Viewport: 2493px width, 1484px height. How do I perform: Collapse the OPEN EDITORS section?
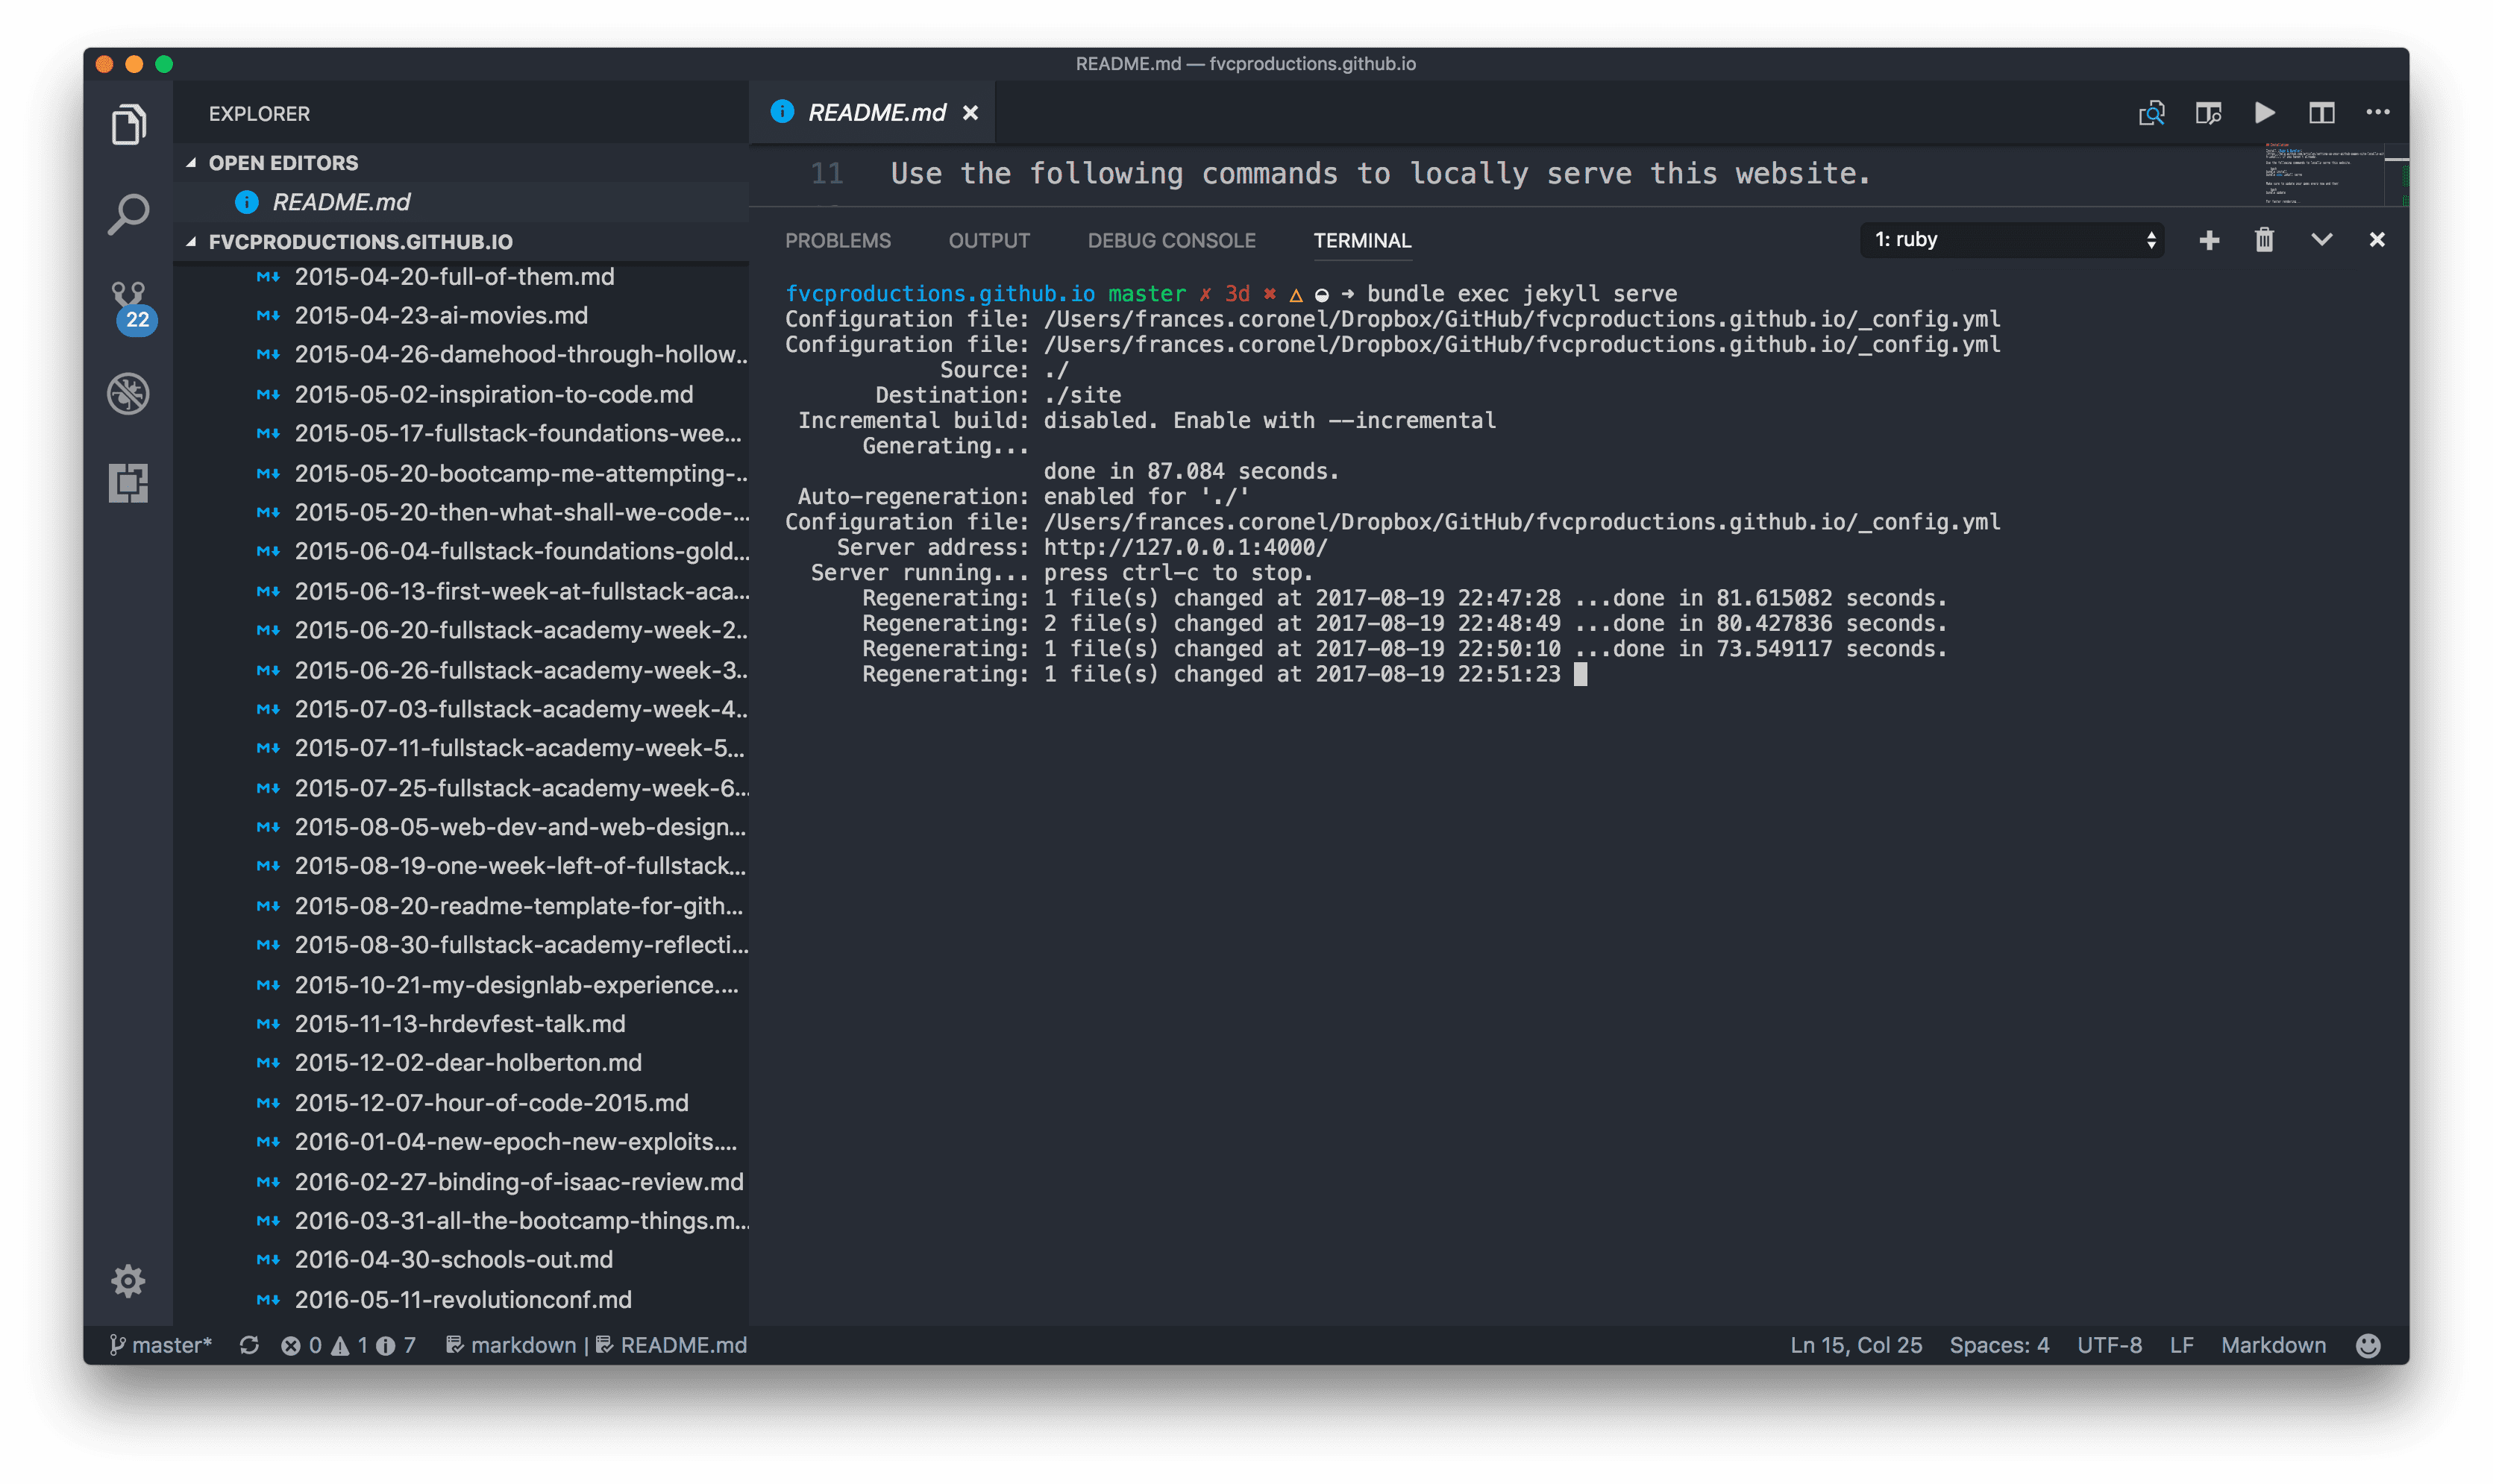[x=283, y=163]
